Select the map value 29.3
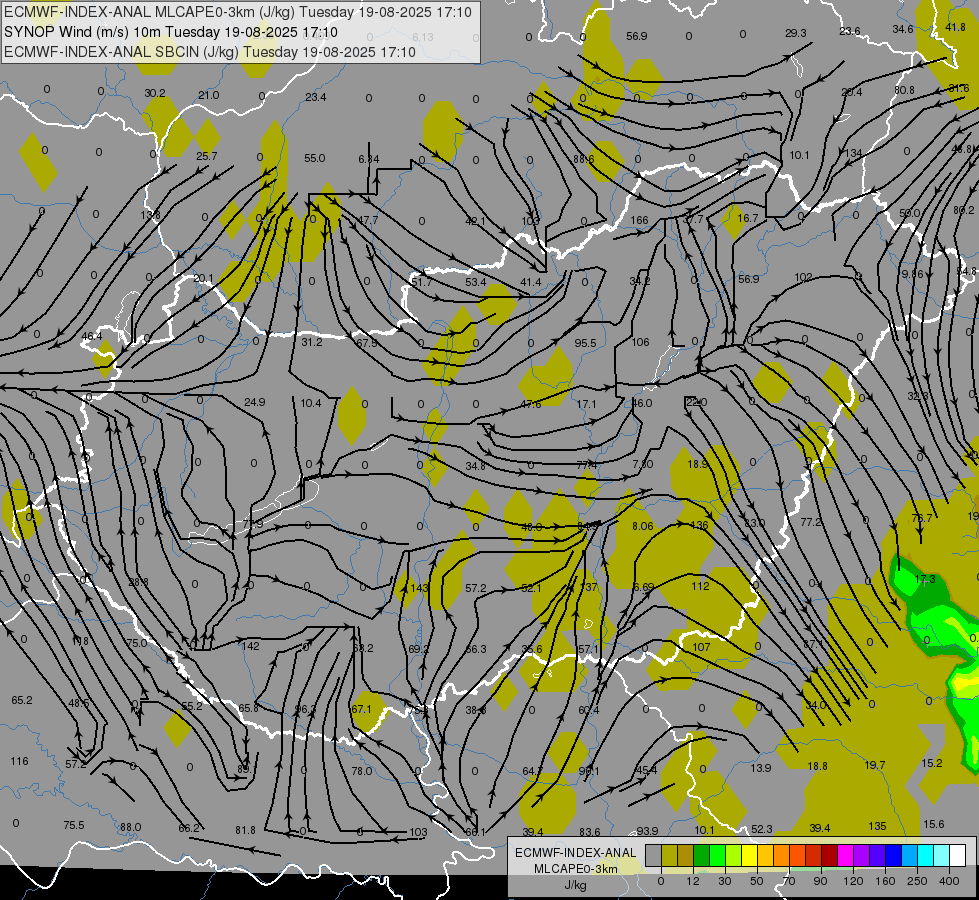This screenshot has width=979, height=900. pyautogui.click(x=795, y=33)
